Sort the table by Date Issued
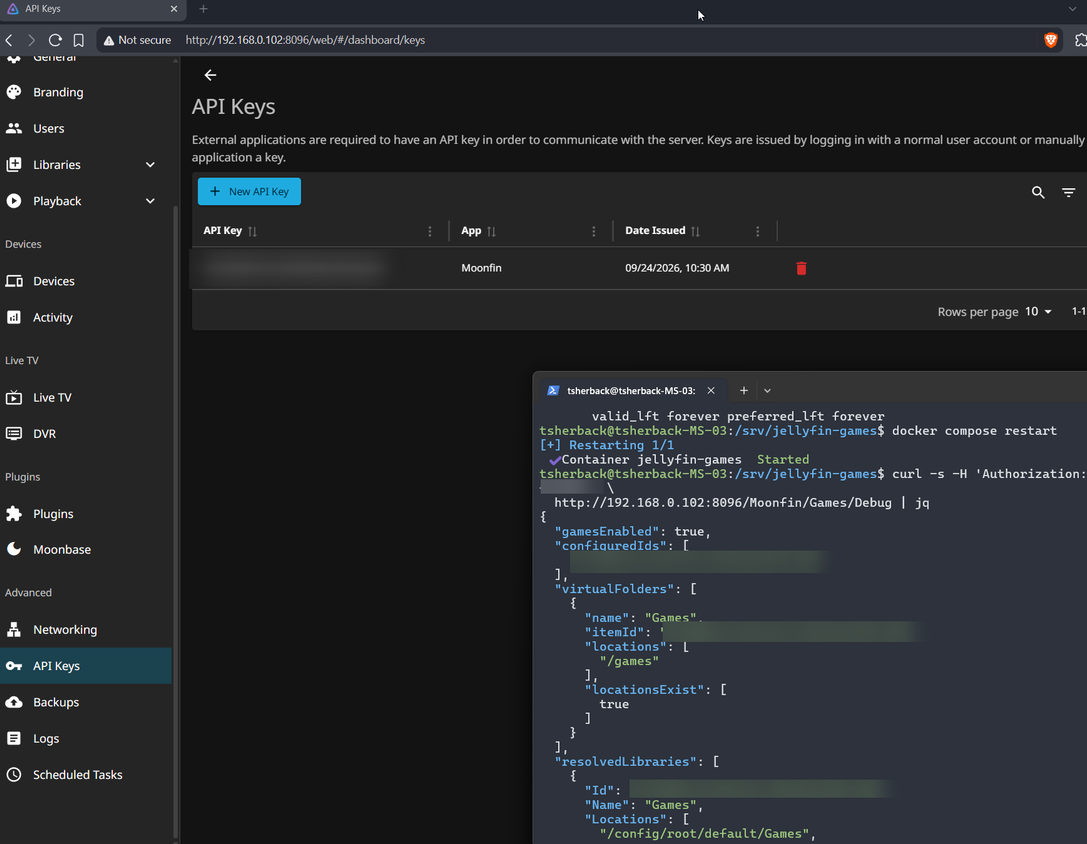 coord(695,231)
